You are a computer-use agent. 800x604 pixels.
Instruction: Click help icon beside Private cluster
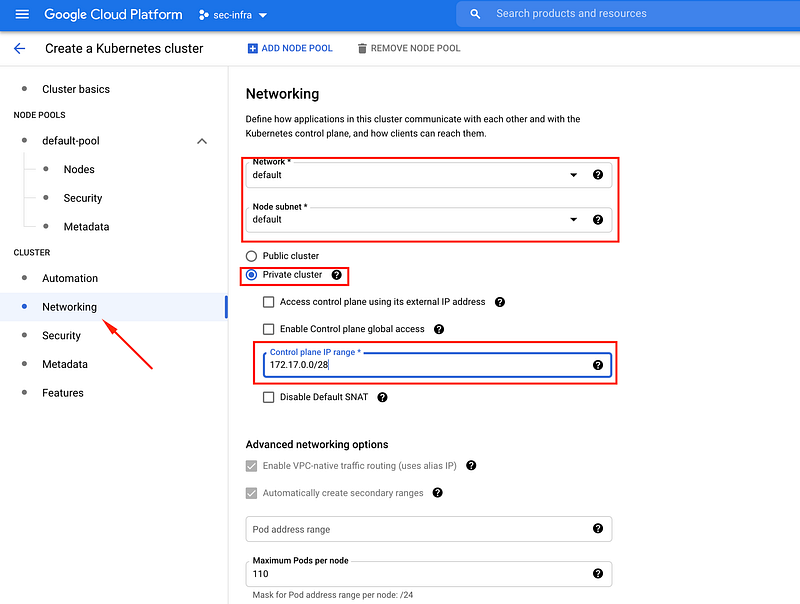point(337,275)
